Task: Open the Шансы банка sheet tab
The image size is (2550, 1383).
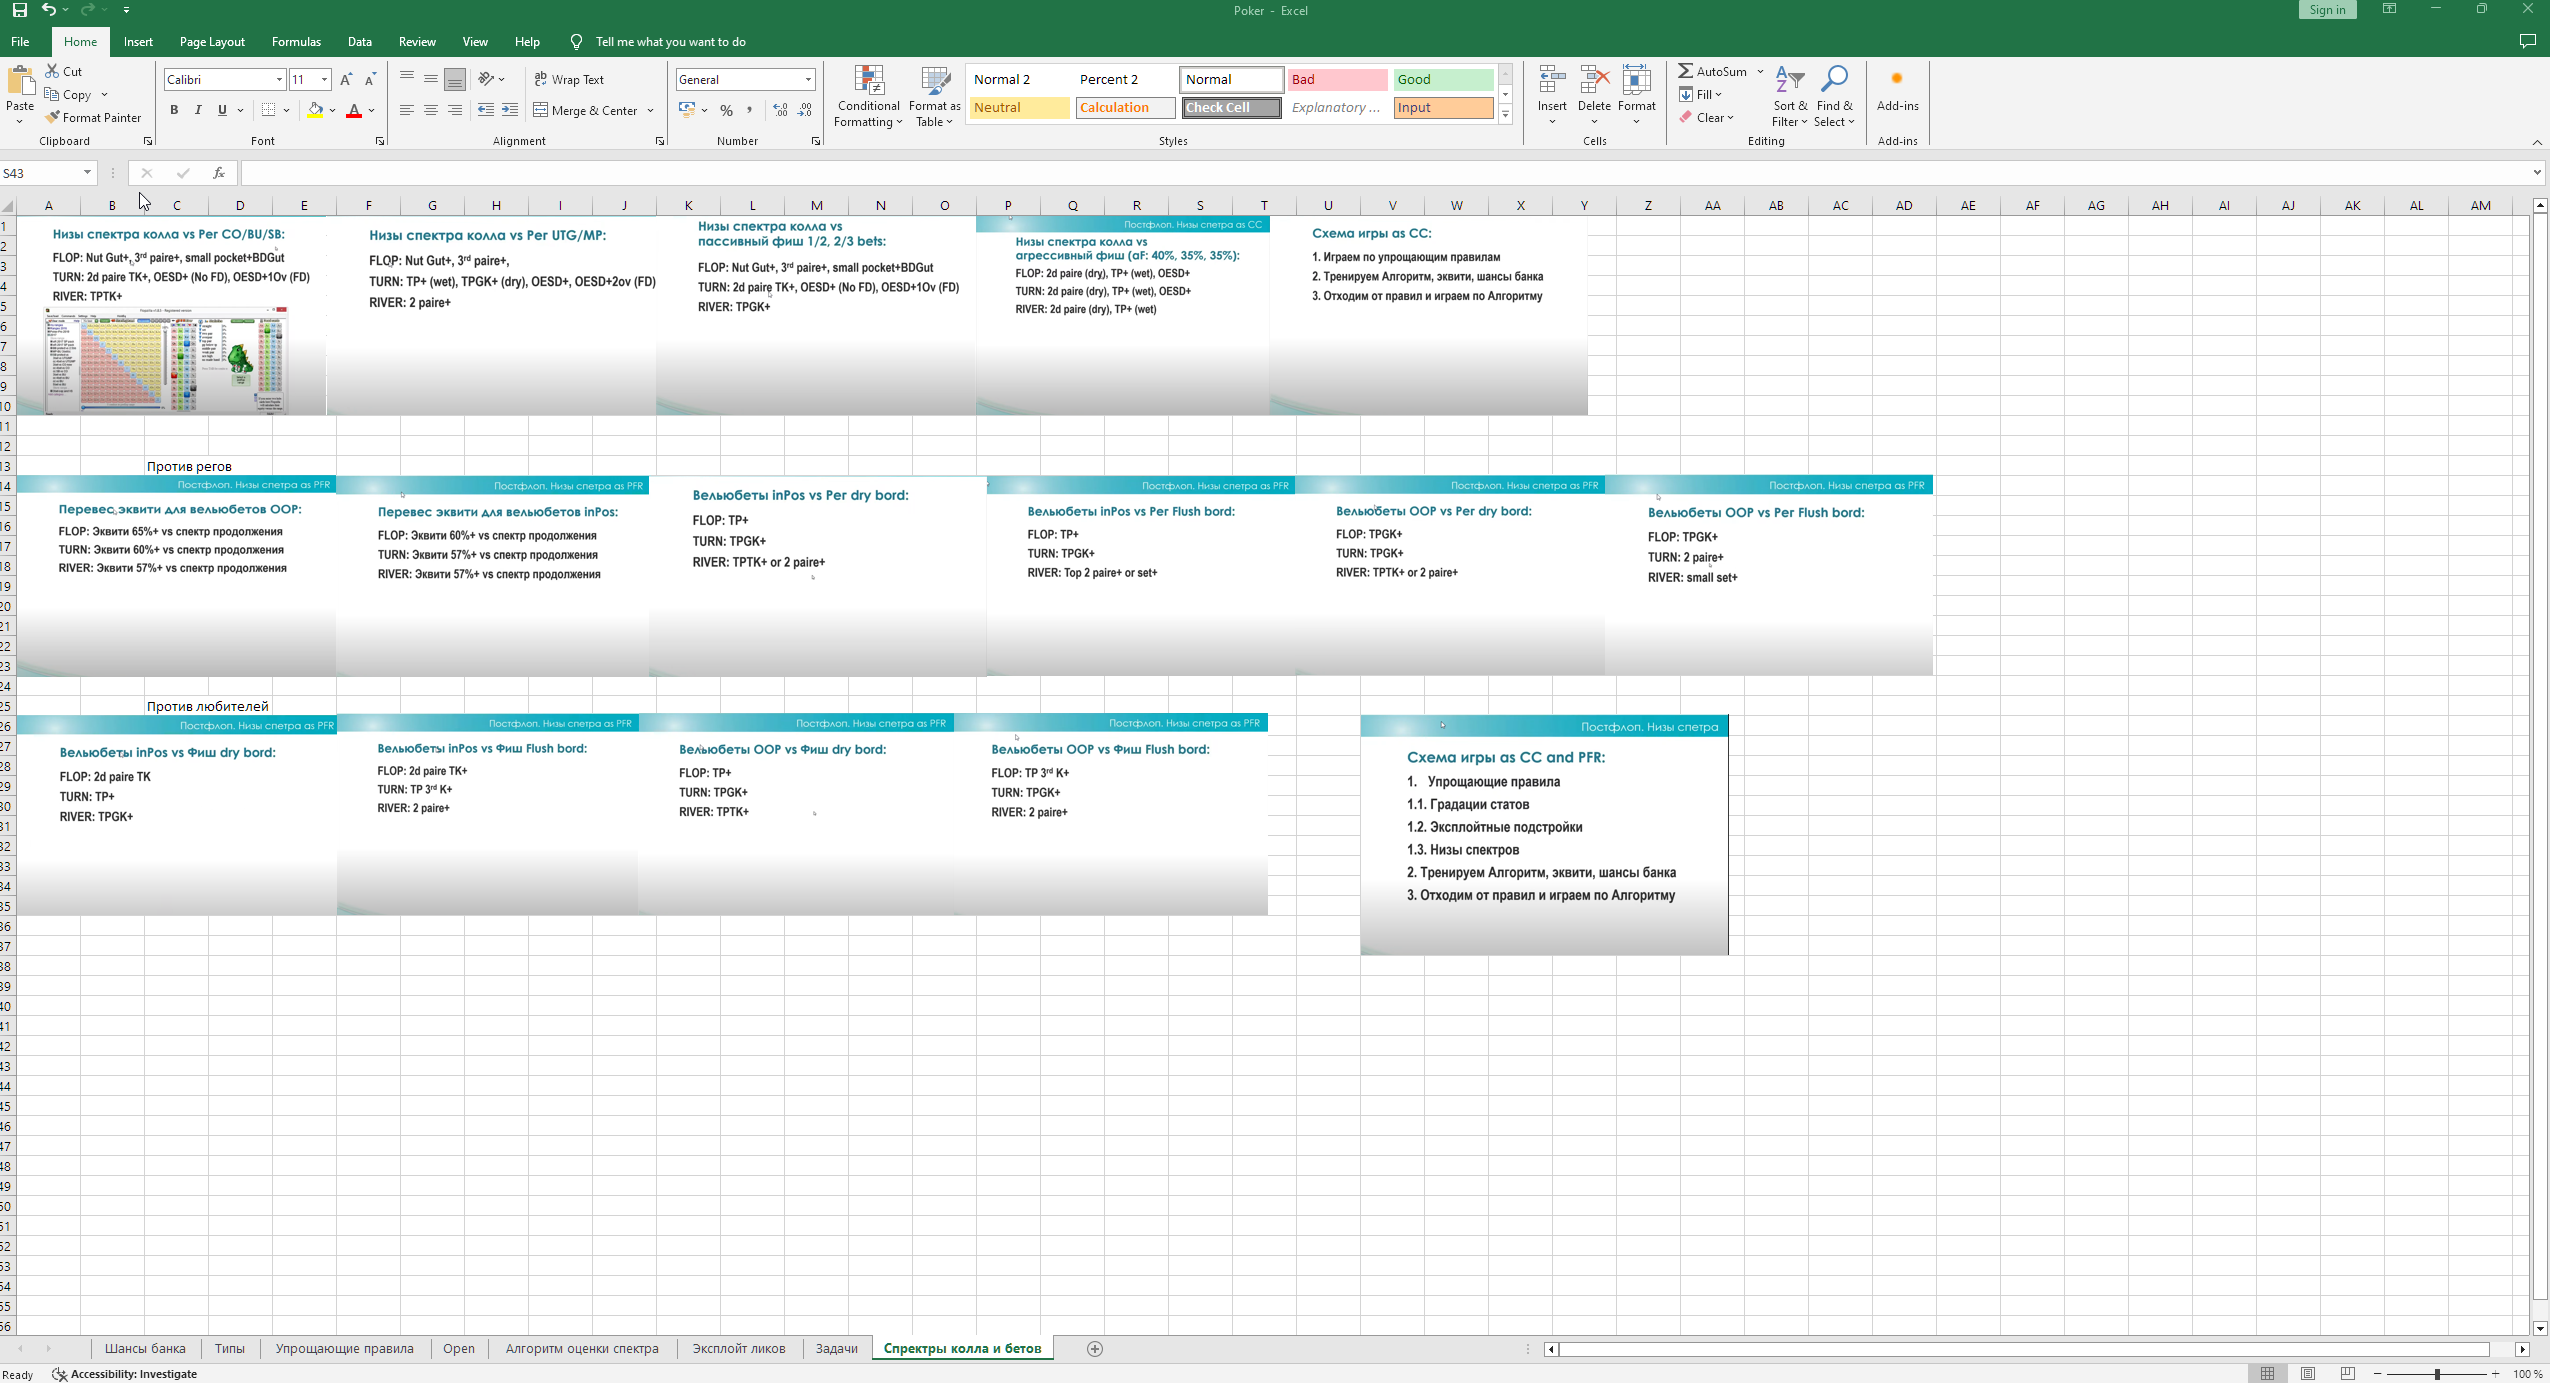Action: 145,1348
